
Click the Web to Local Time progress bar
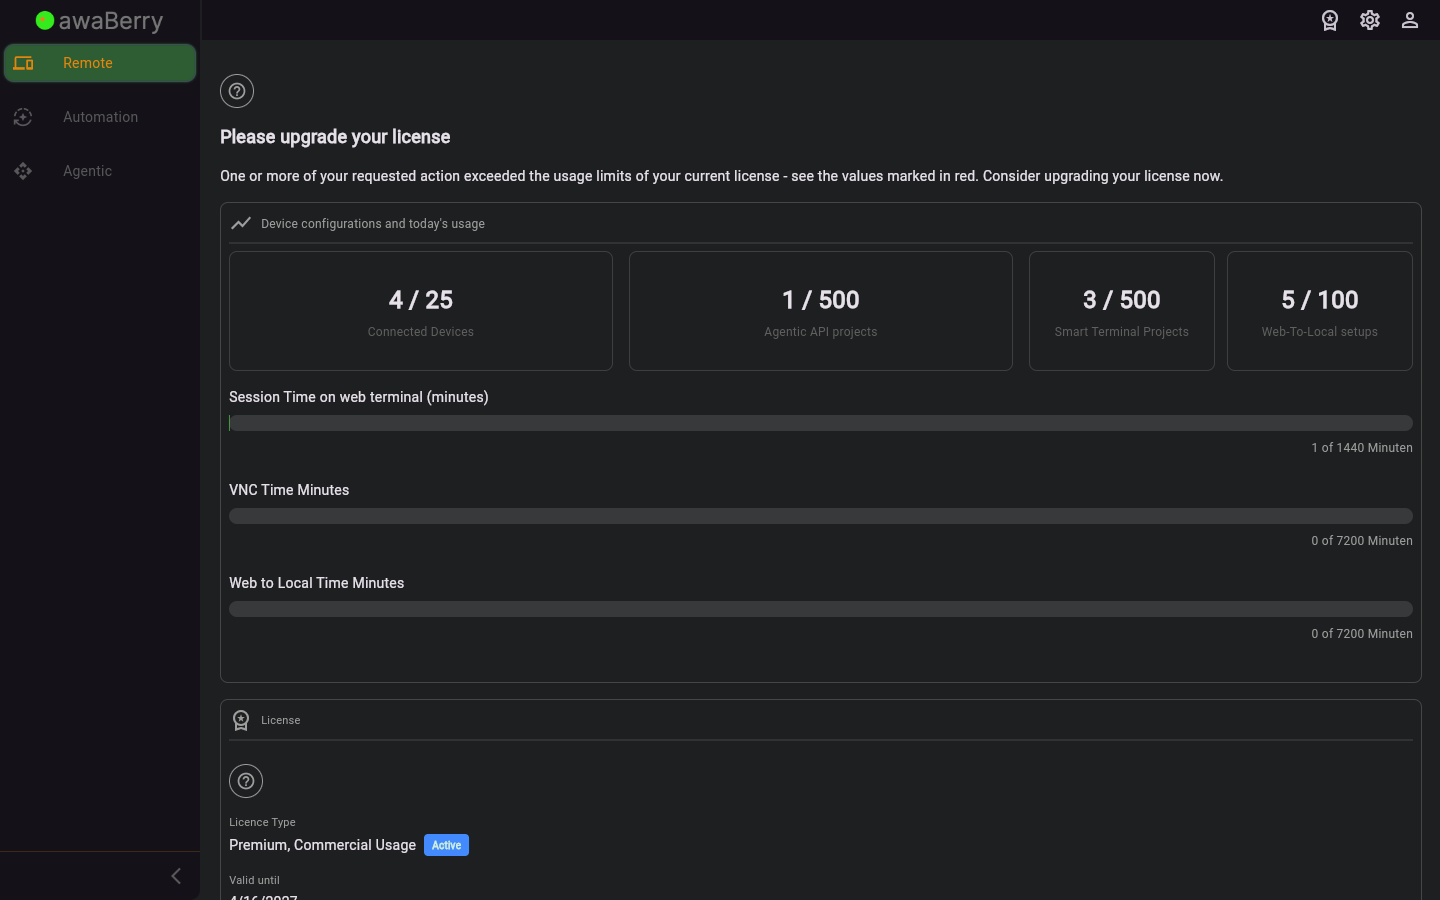click(x=821, y=609)
